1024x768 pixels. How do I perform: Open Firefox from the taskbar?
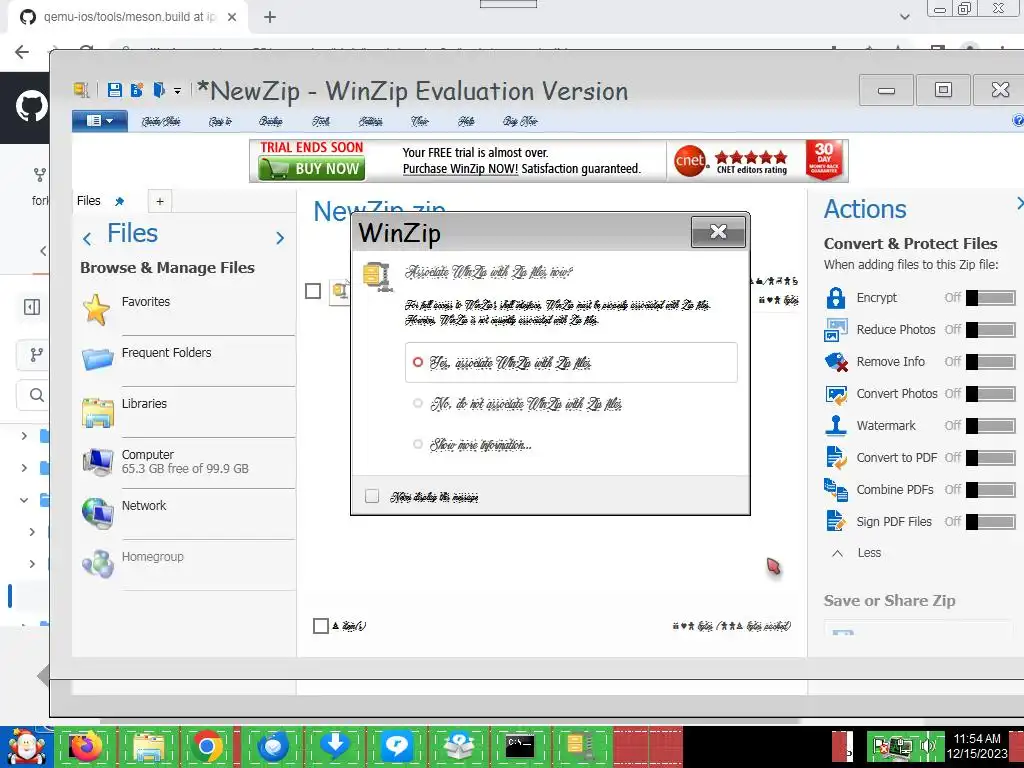tap(86, 746)
